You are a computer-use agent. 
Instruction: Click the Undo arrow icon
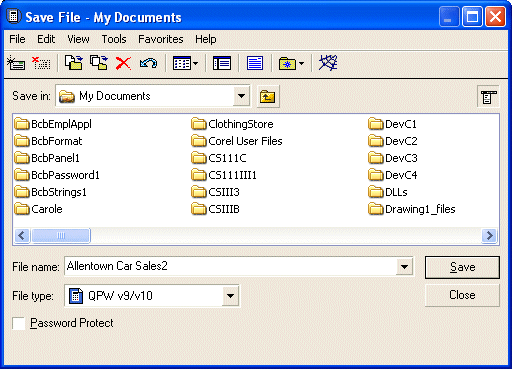148,63
